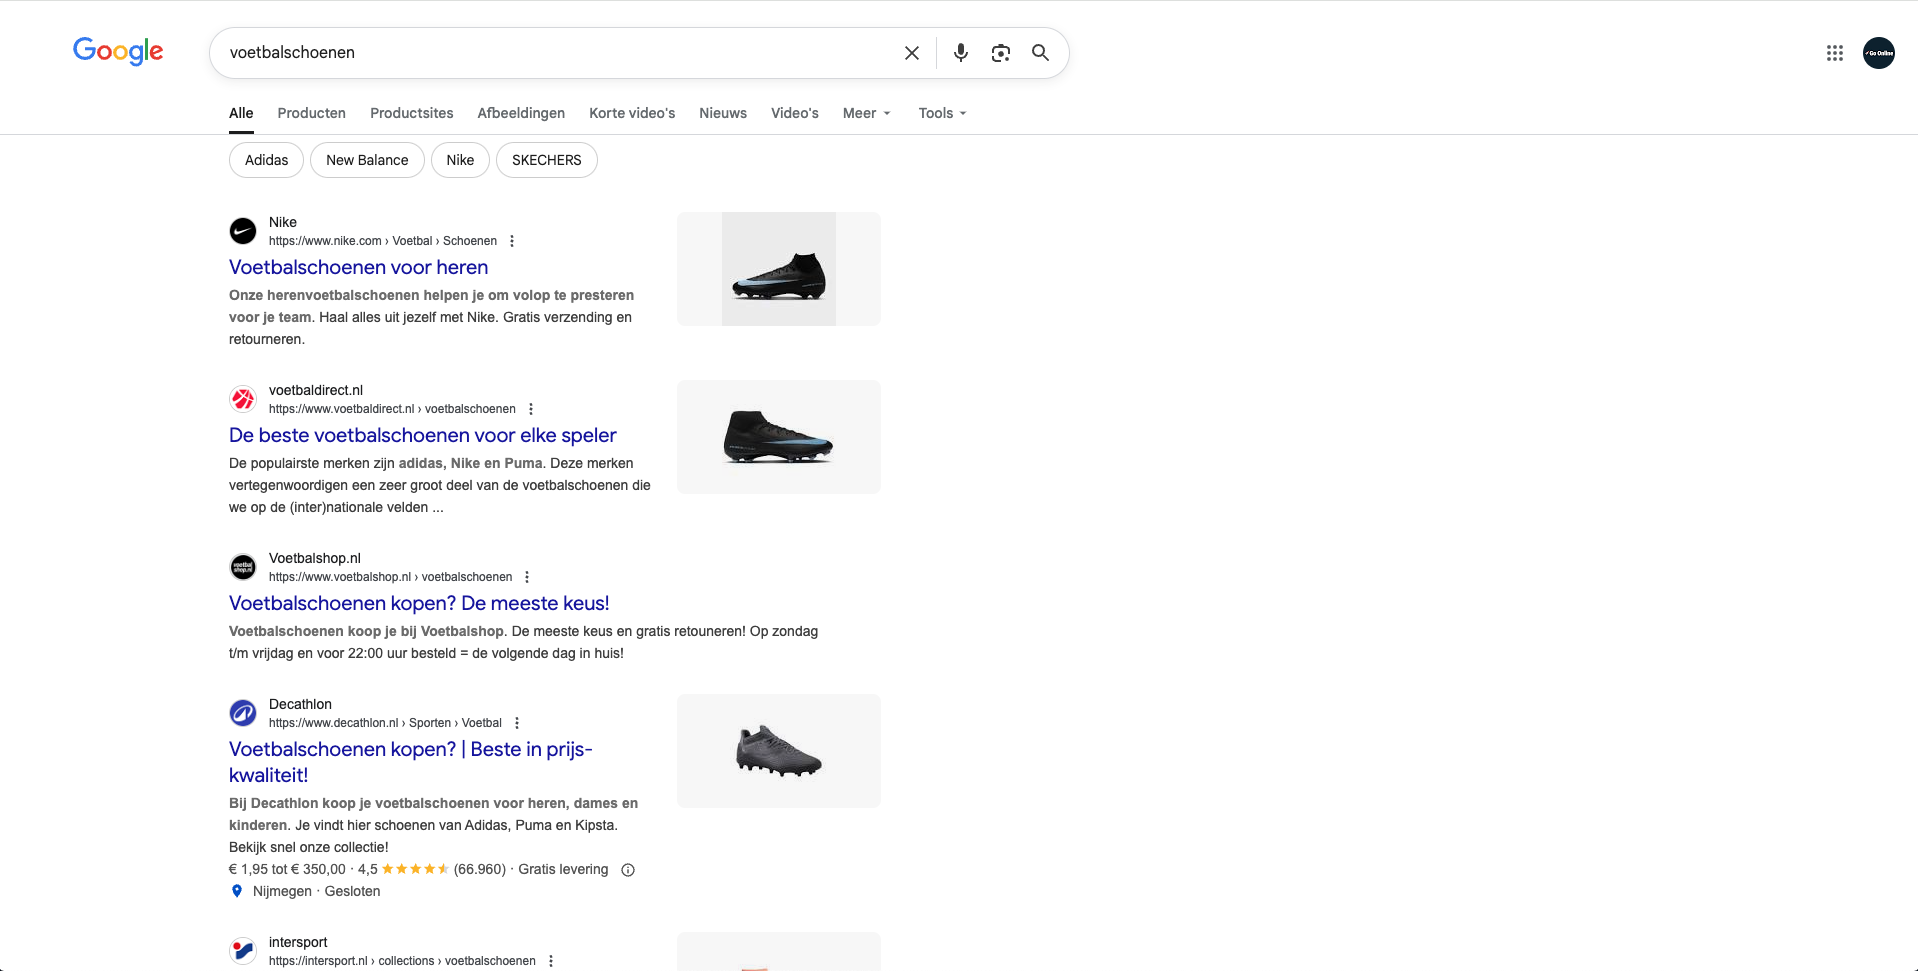Switch to the Producten tab
This screenshot has height=971, width=1918.
(x=311, y=113)
